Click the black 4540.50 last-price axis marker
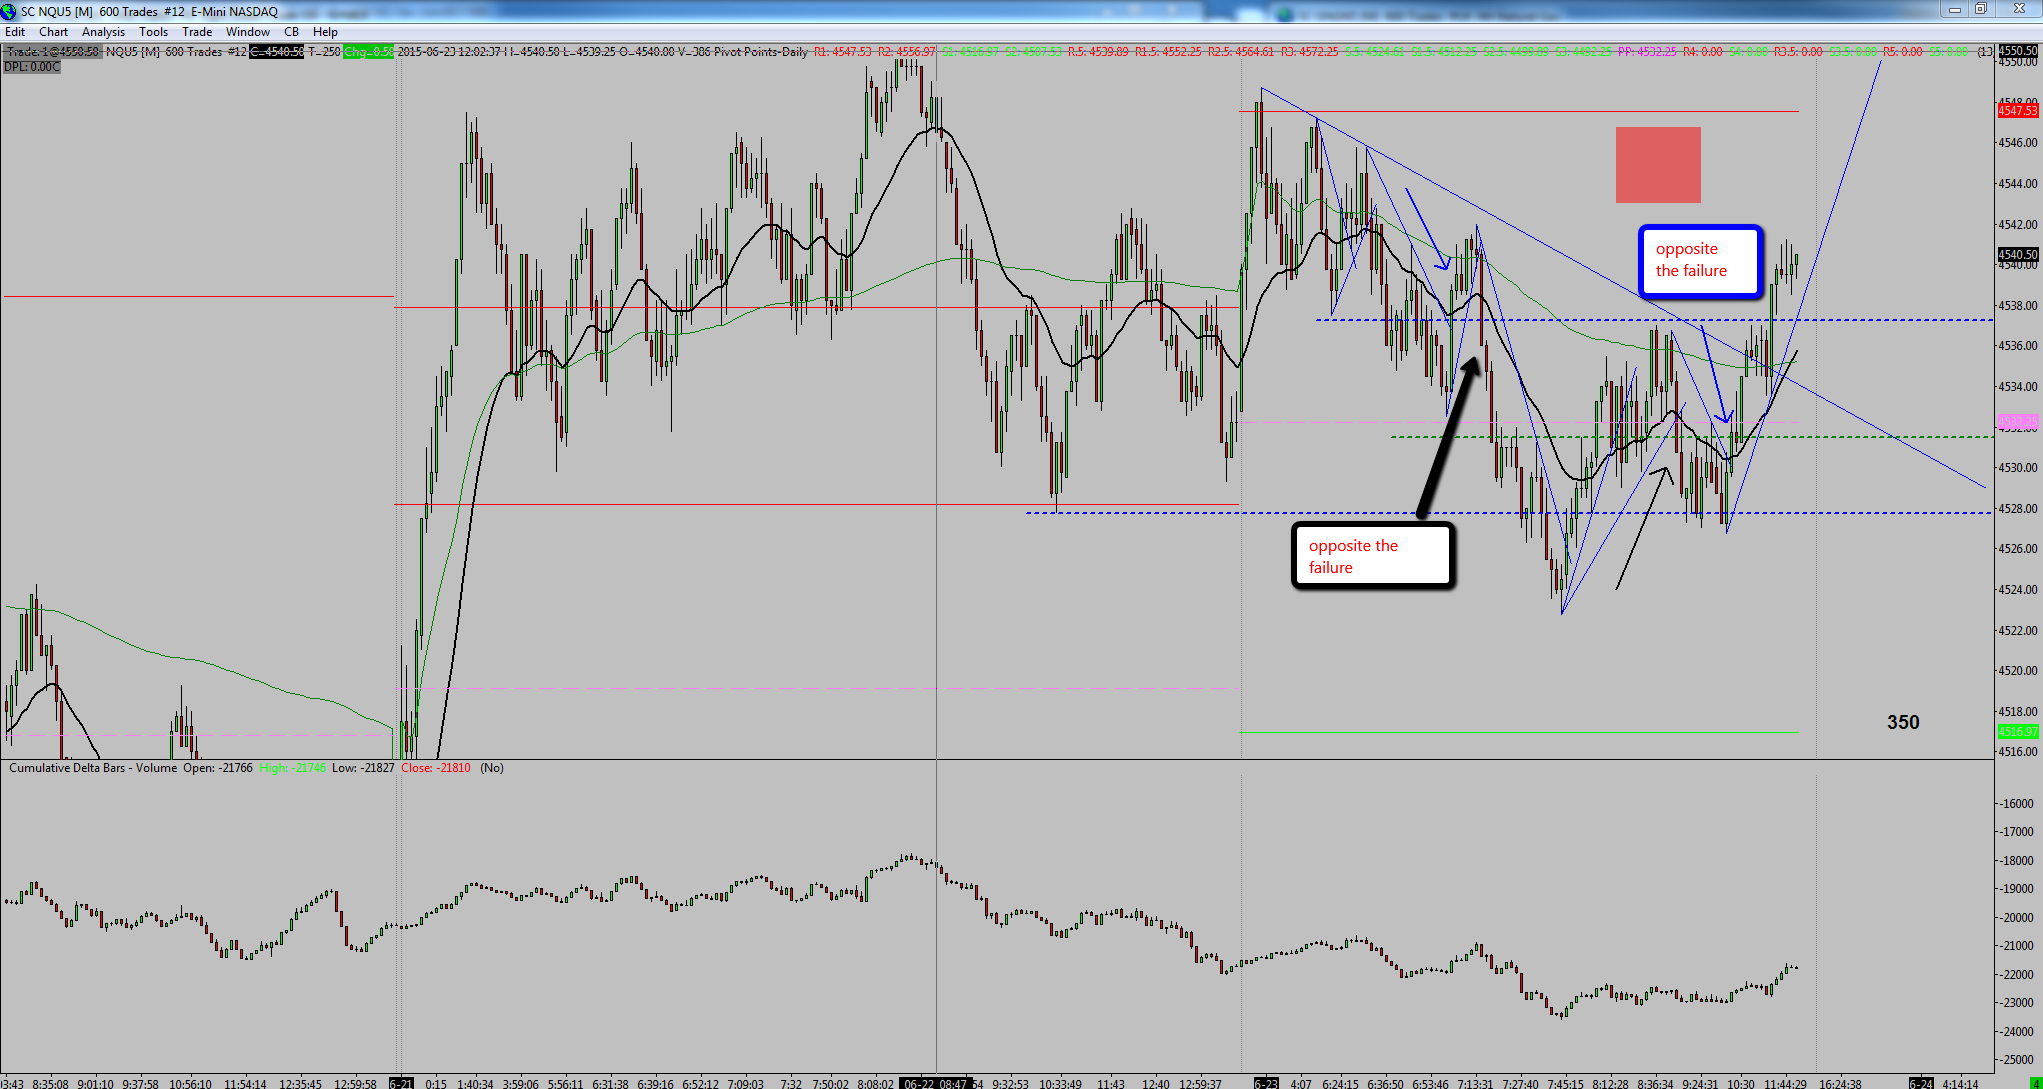 coord(2018,255)
